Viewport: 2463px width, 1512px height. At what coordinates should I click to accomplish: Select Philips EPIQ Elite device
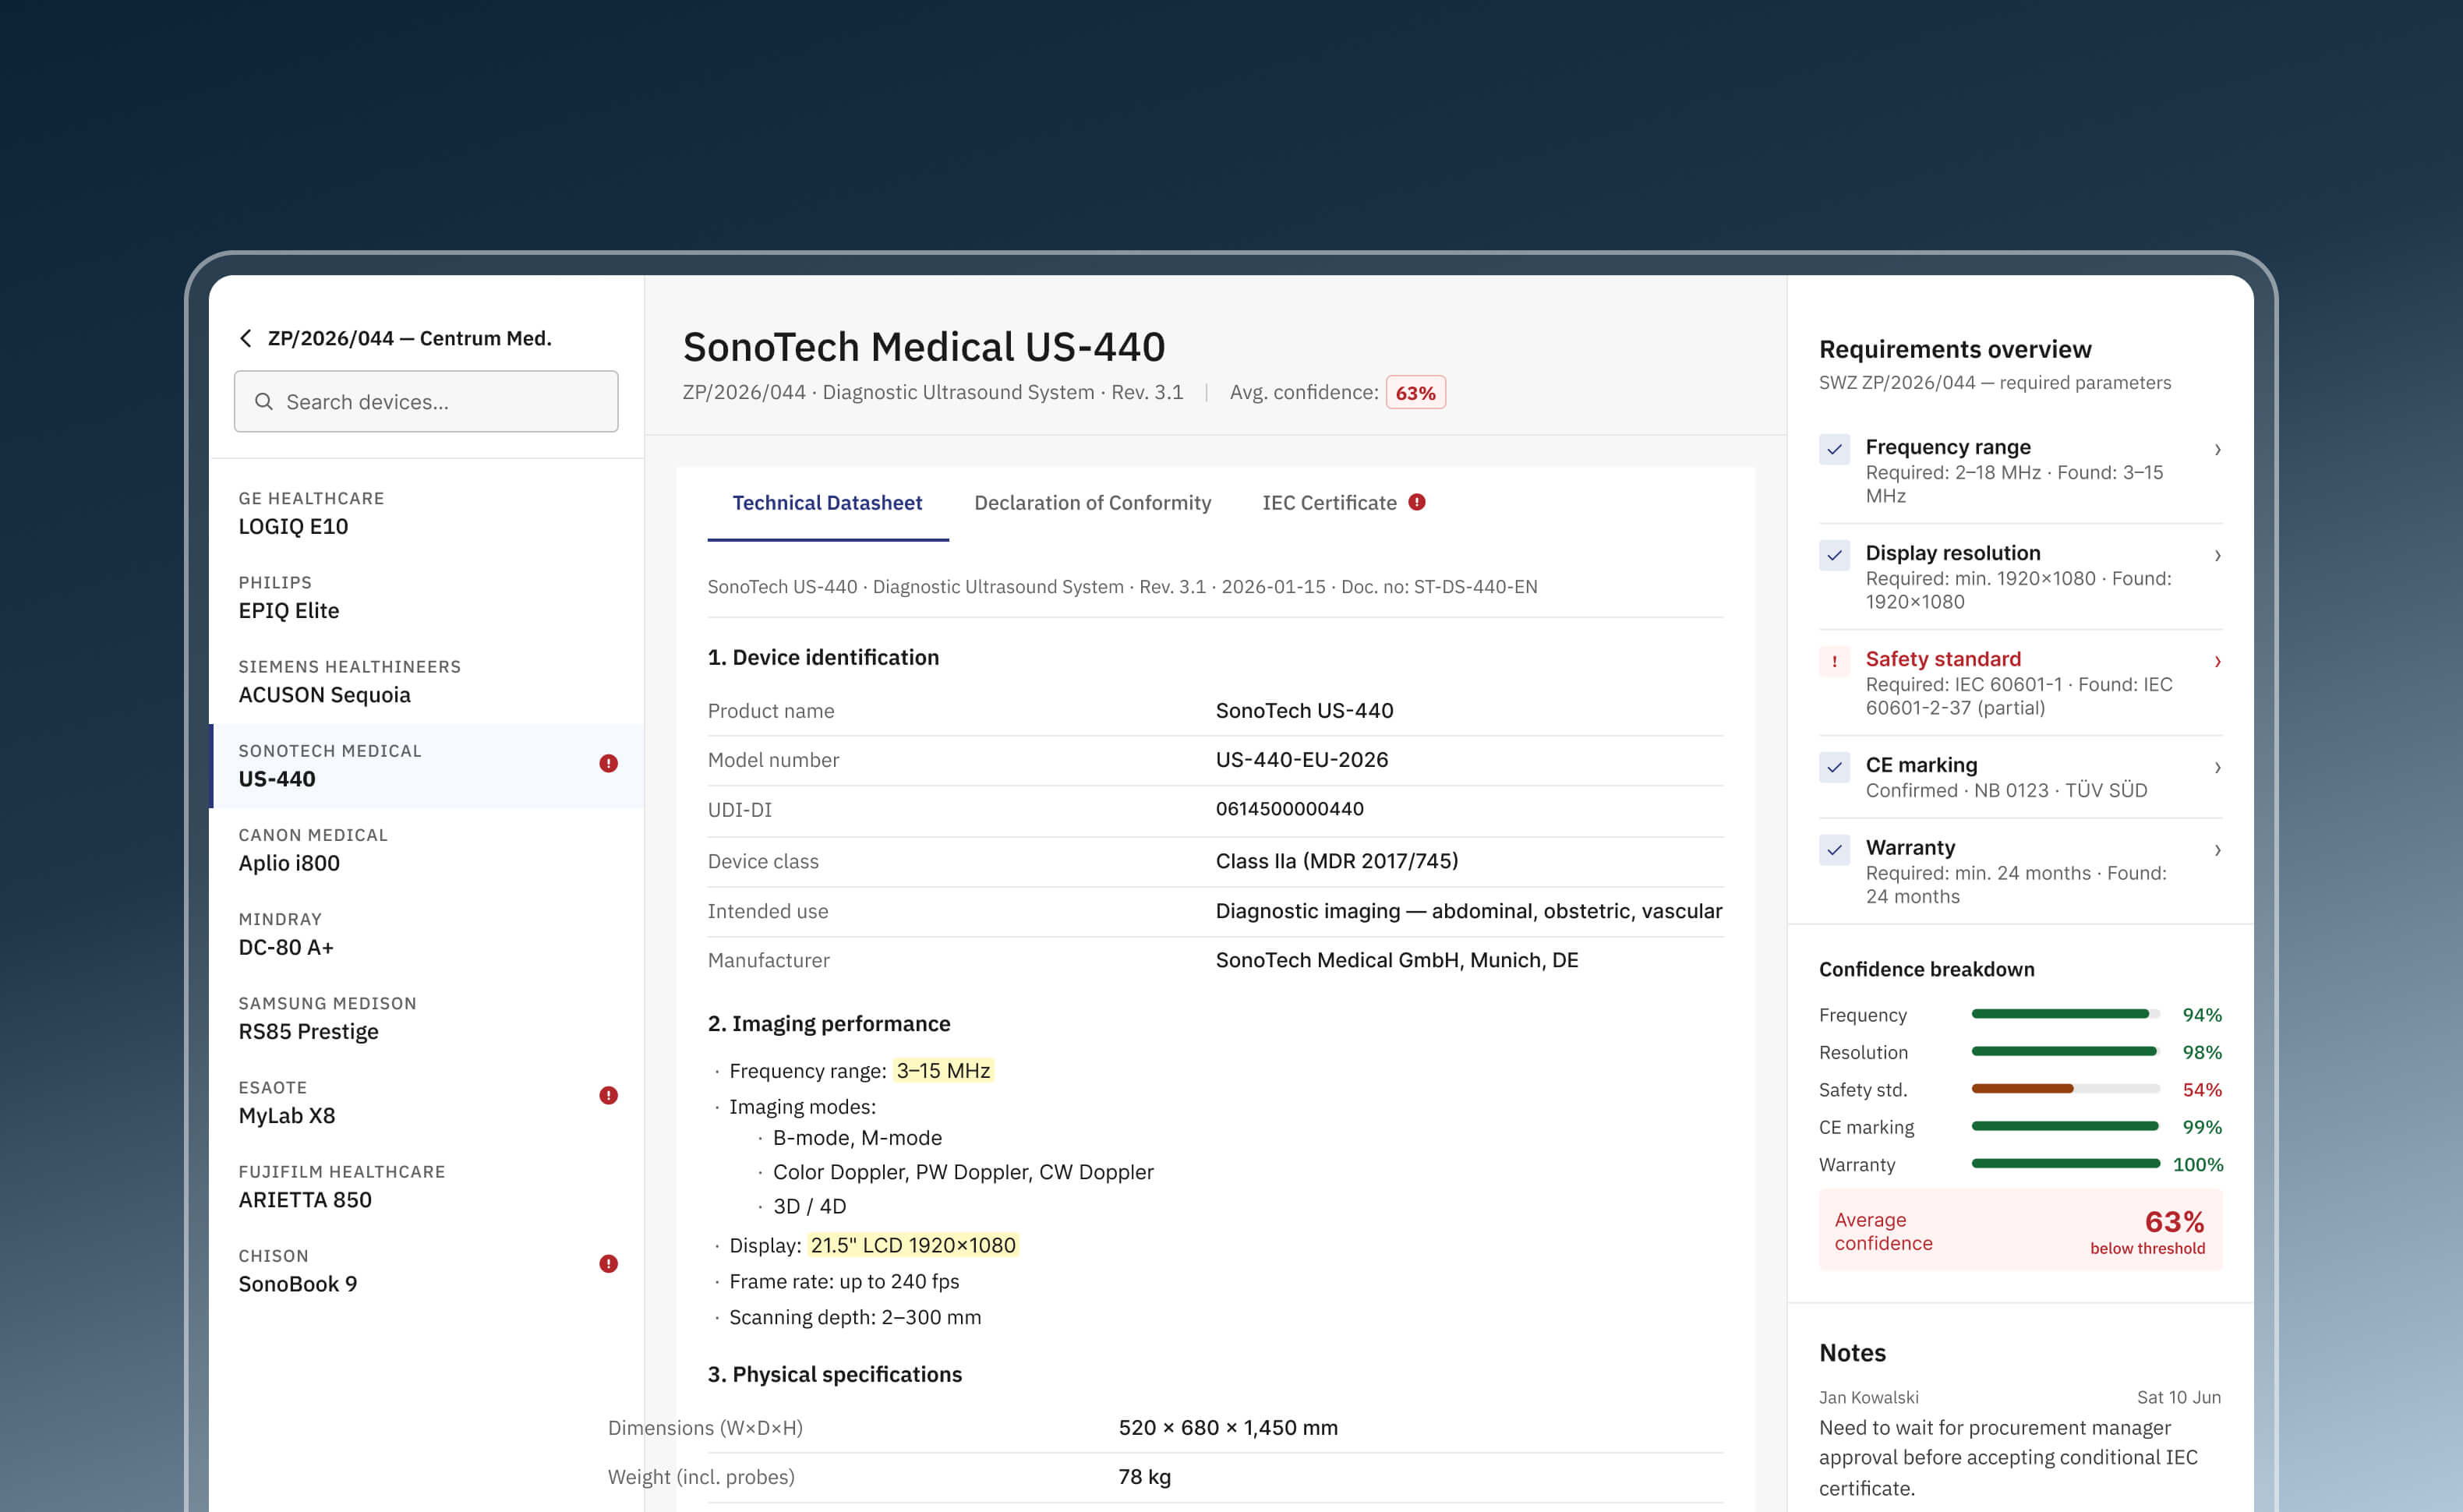tap(427, 597)
